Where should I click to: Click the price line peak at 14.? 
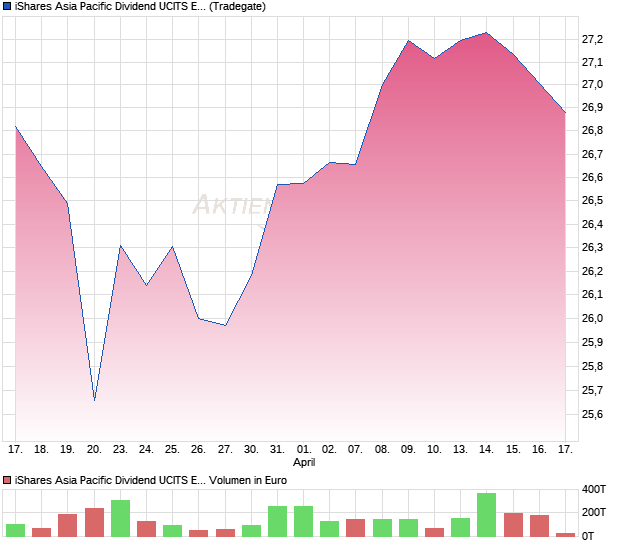click(486, 33)
